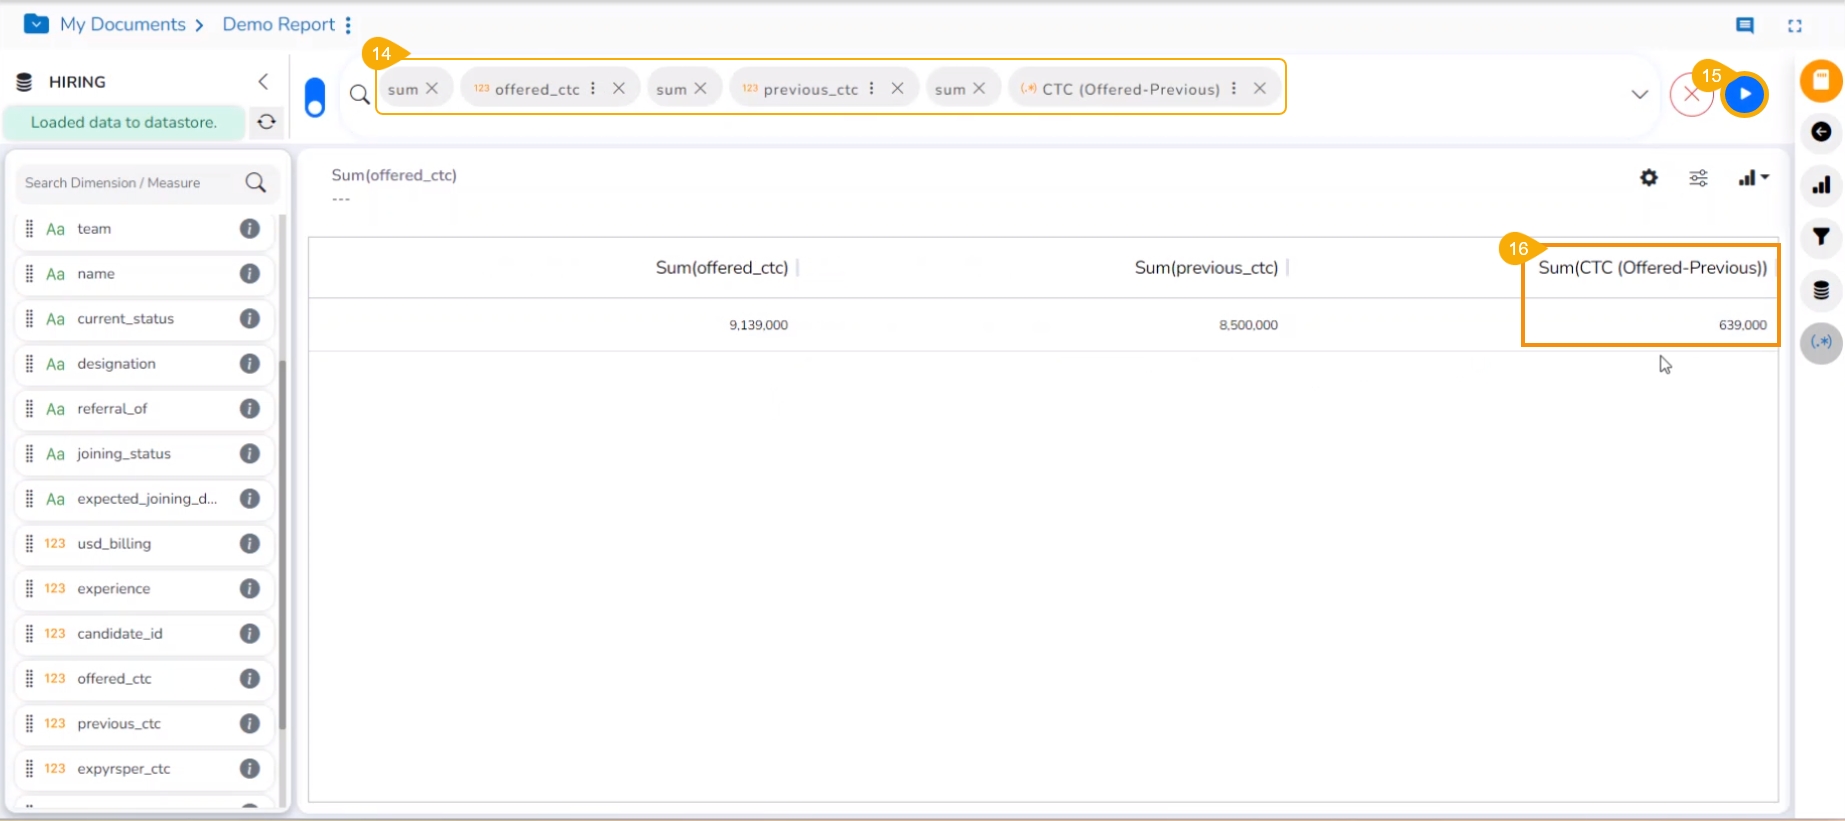
Task: Click the HIRING datastore stack icon
Action: click(25, 82)
